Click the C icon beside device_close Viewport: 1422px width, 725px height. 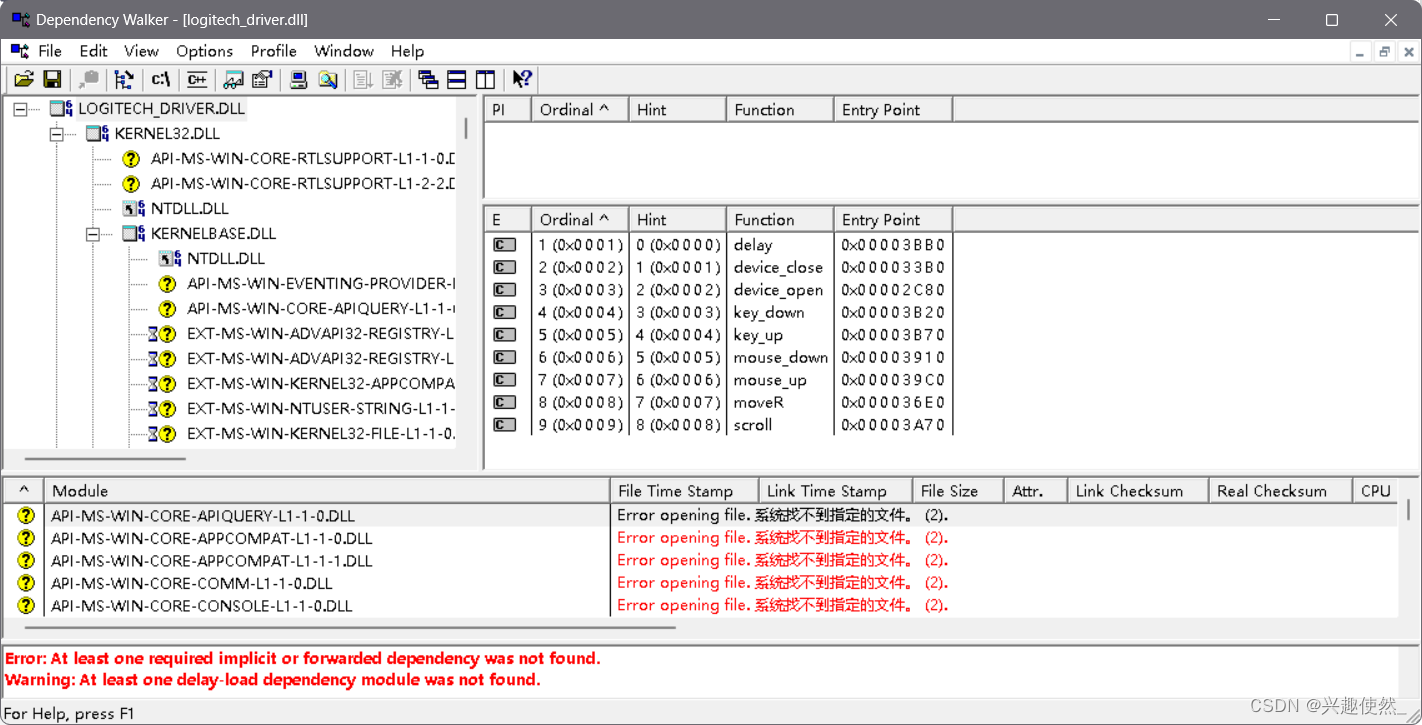505,267
